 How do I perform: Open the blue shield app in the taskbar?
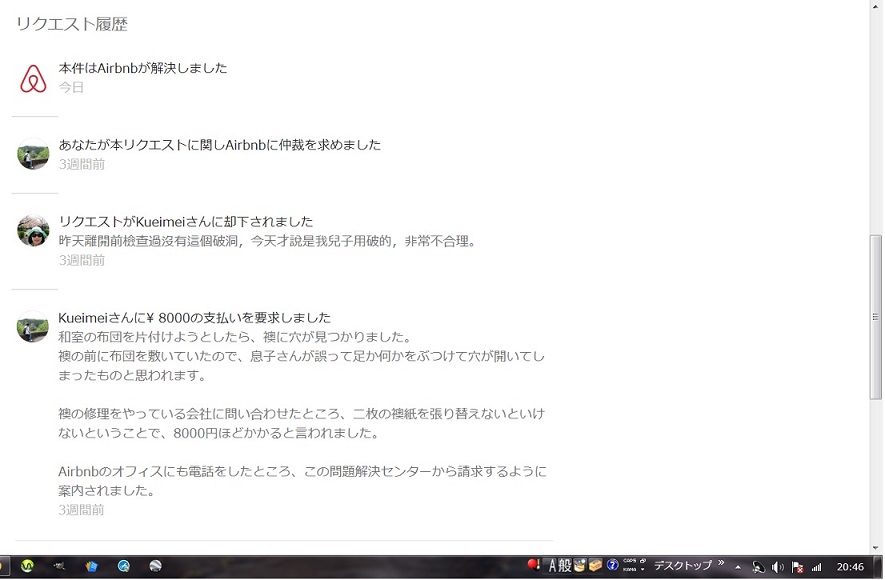click(x=92, y=566)
